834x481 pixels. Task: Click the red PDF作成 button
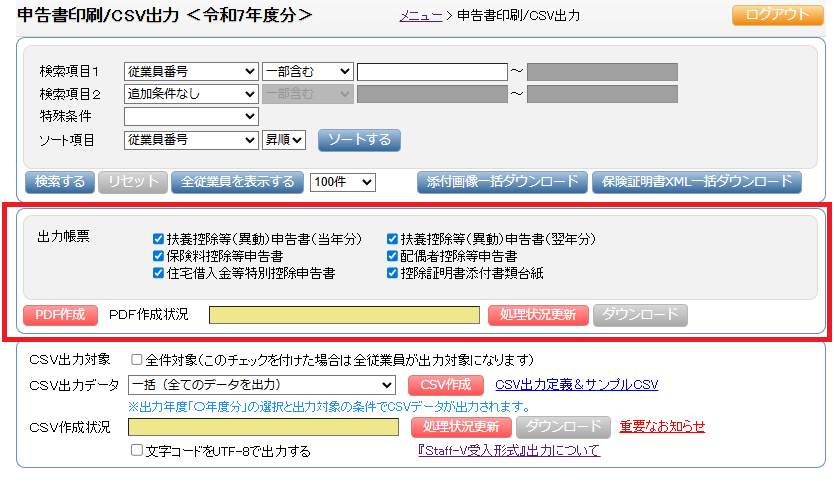(x=59, y=315)
